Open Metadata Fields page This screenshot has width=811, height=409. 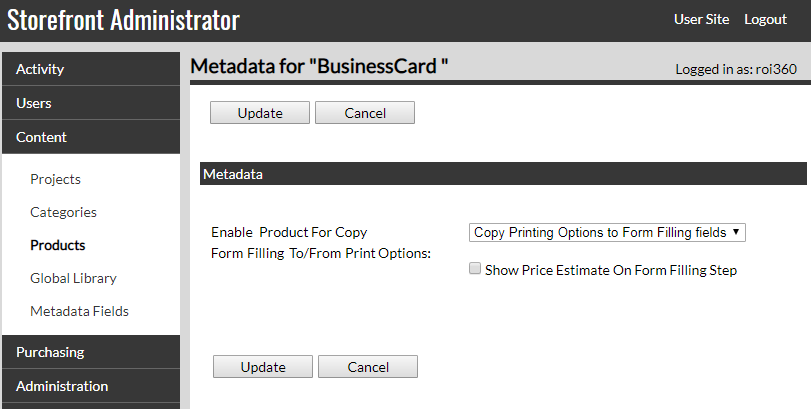[x=79, y=311]
